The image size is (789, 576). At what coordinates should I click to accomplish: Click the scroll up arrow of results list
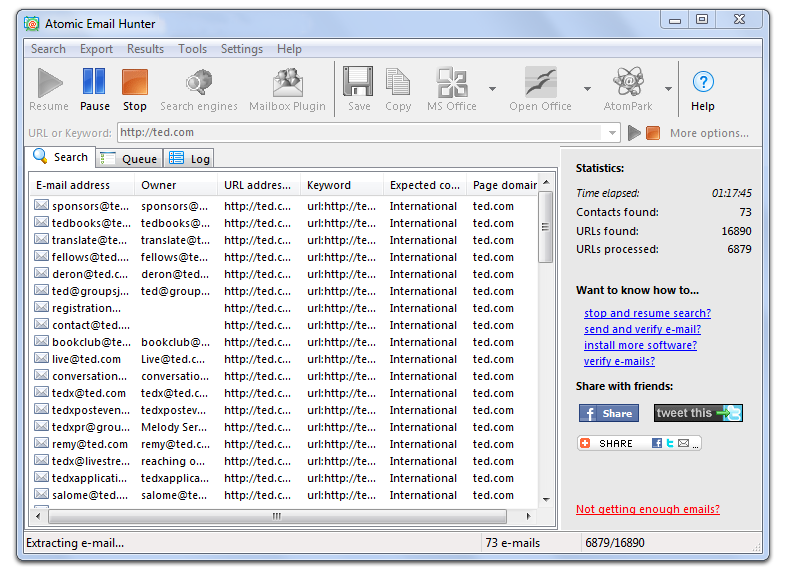click(x=546, y=183)
